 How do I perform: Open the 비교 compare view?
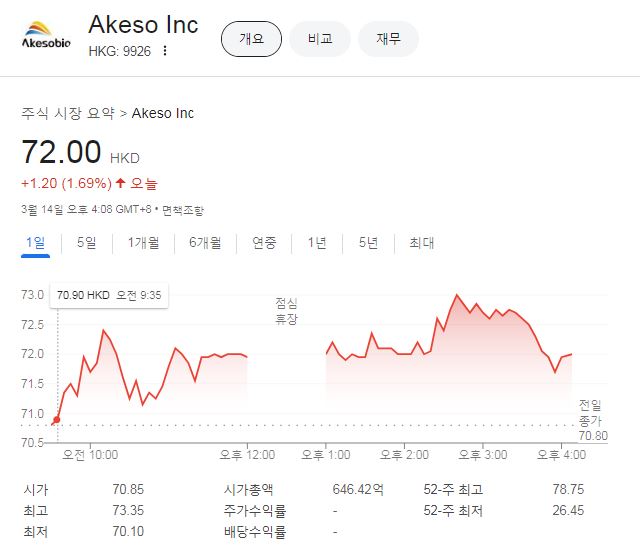(x=320, y=39)
